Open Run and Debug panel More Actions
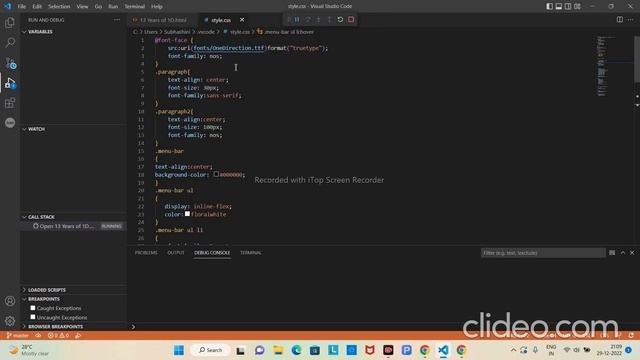 [x=117, y=20]
